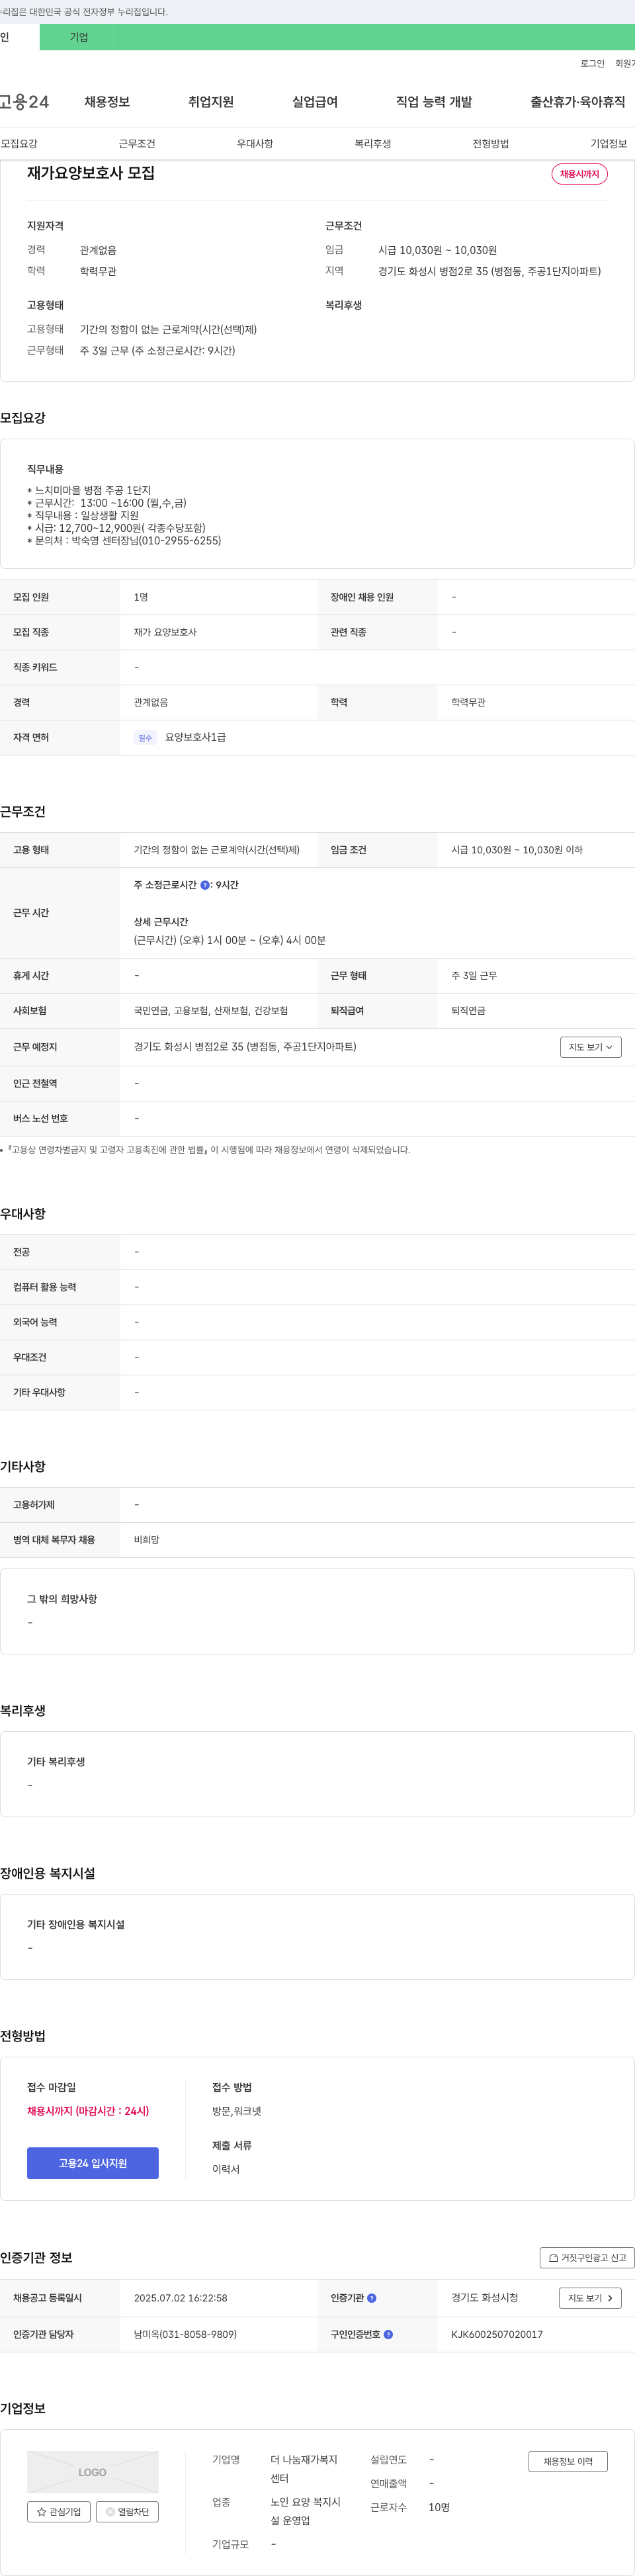This screenshot has height=2576, width=635.
Task: Click 필수 badge beside 요양보호사1급
Action: click(145, 738)
